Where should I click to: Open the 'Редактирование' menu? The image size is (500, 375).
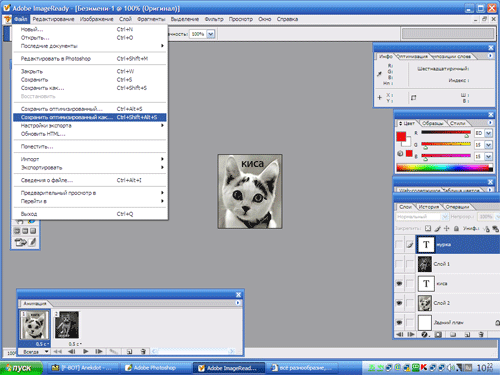click(53, 19)
